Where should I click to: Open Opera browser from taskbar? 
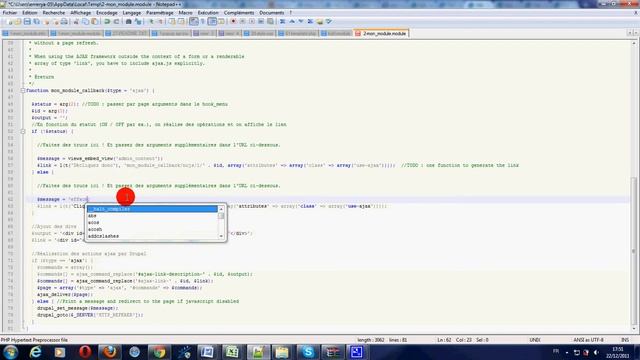[x=85, y=352]
